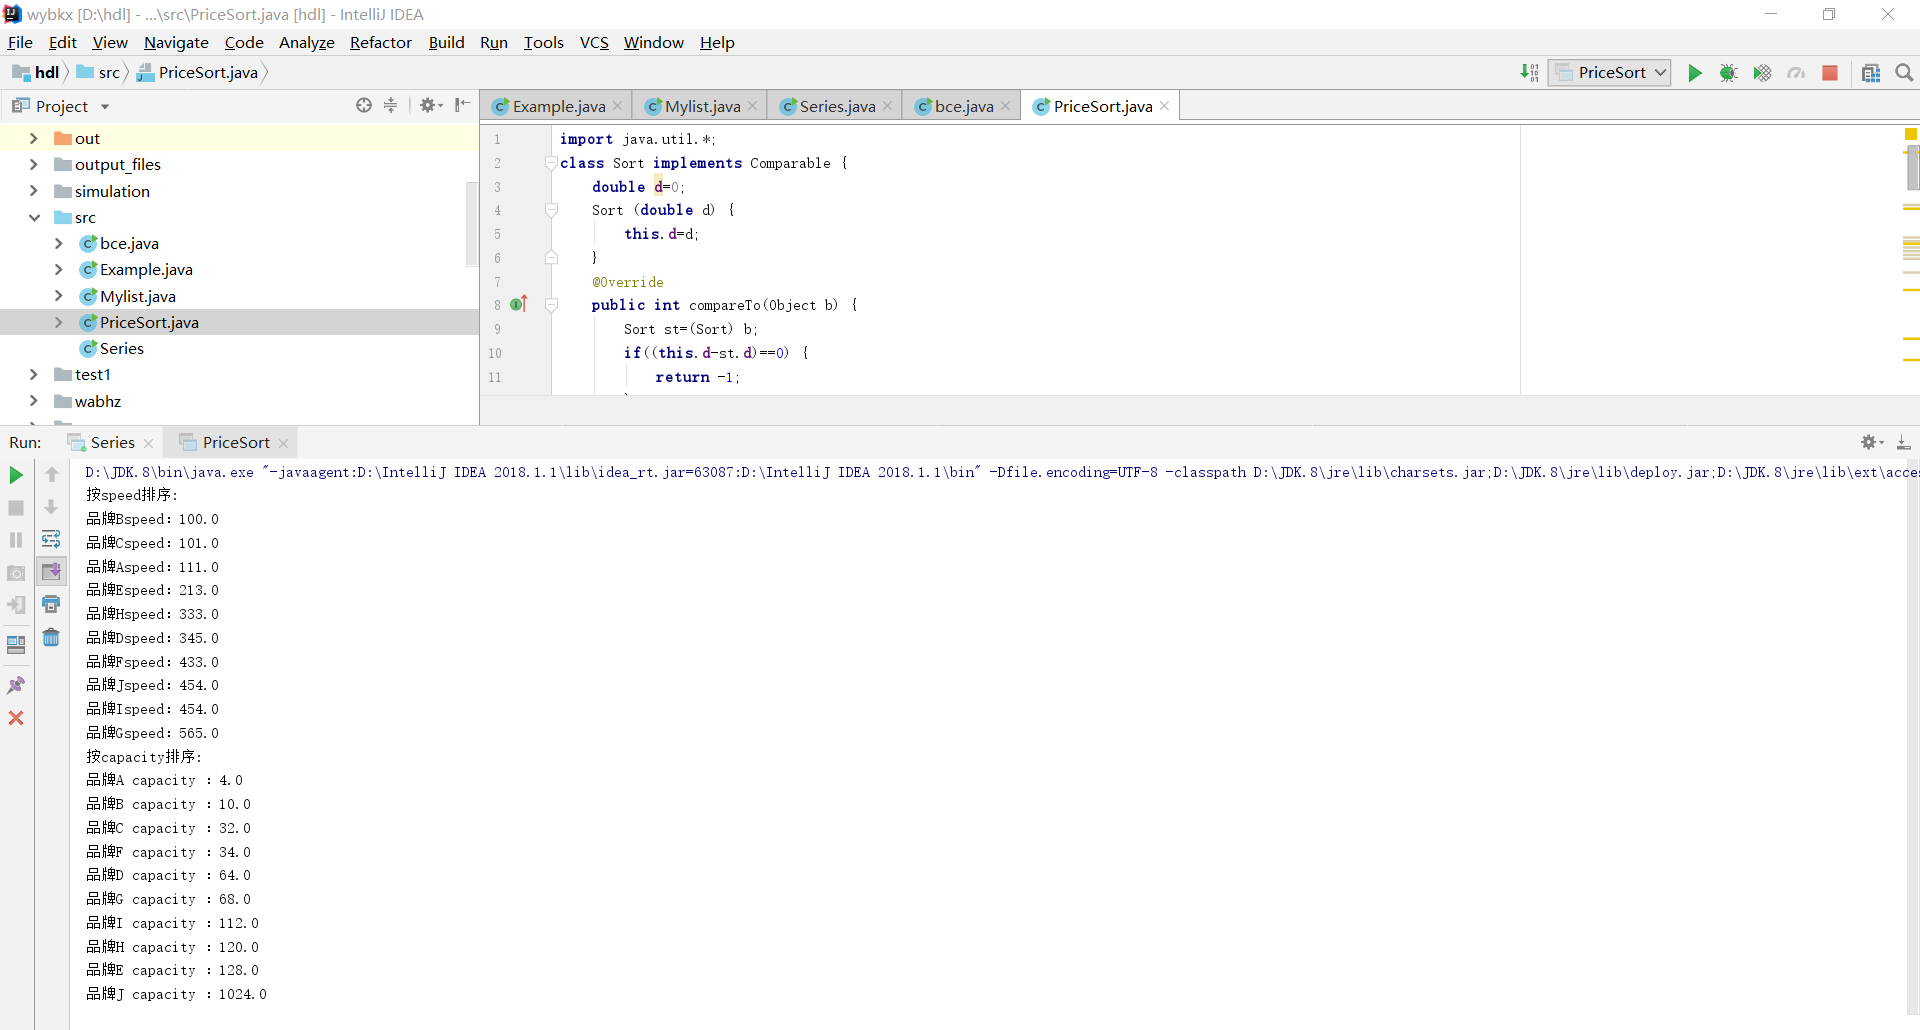Move down the stack trace arrow
The width and height of the screenshot is (1920, 1030).
[51, 507]
